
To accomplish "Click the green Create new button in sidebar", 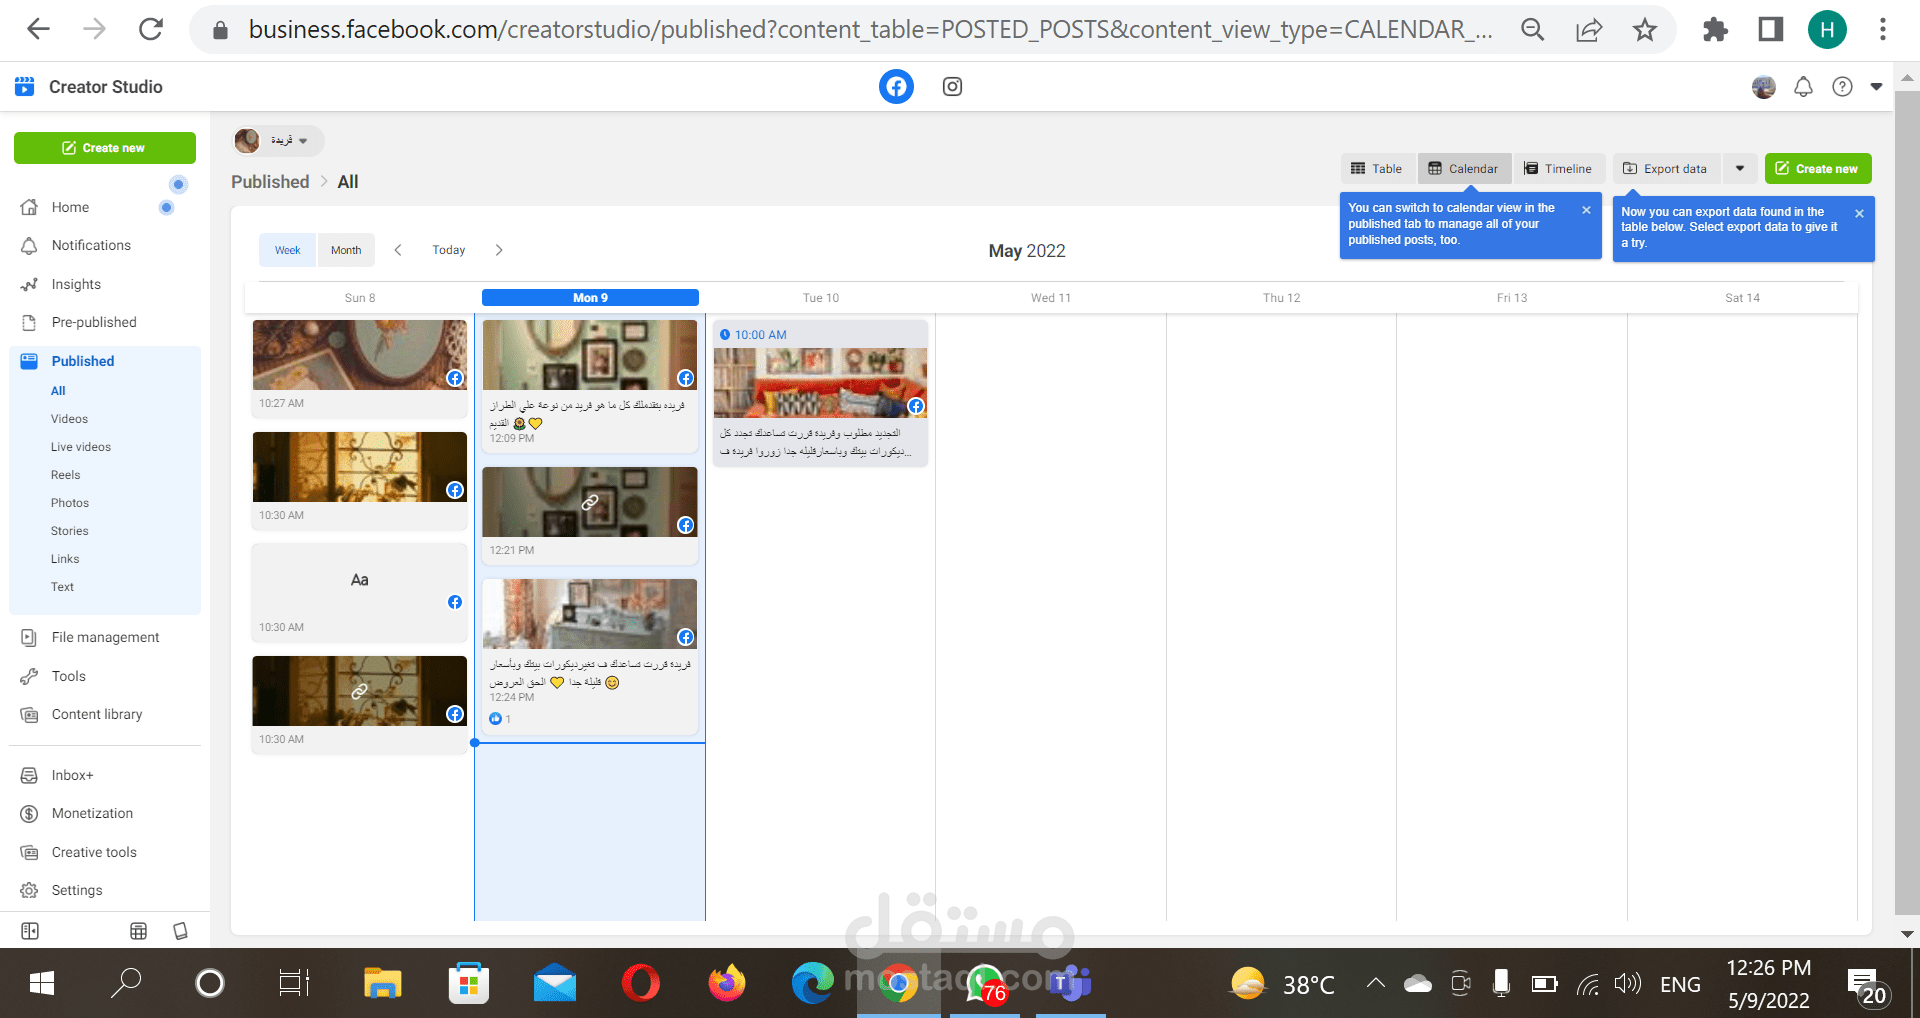I will pos(105,148).
